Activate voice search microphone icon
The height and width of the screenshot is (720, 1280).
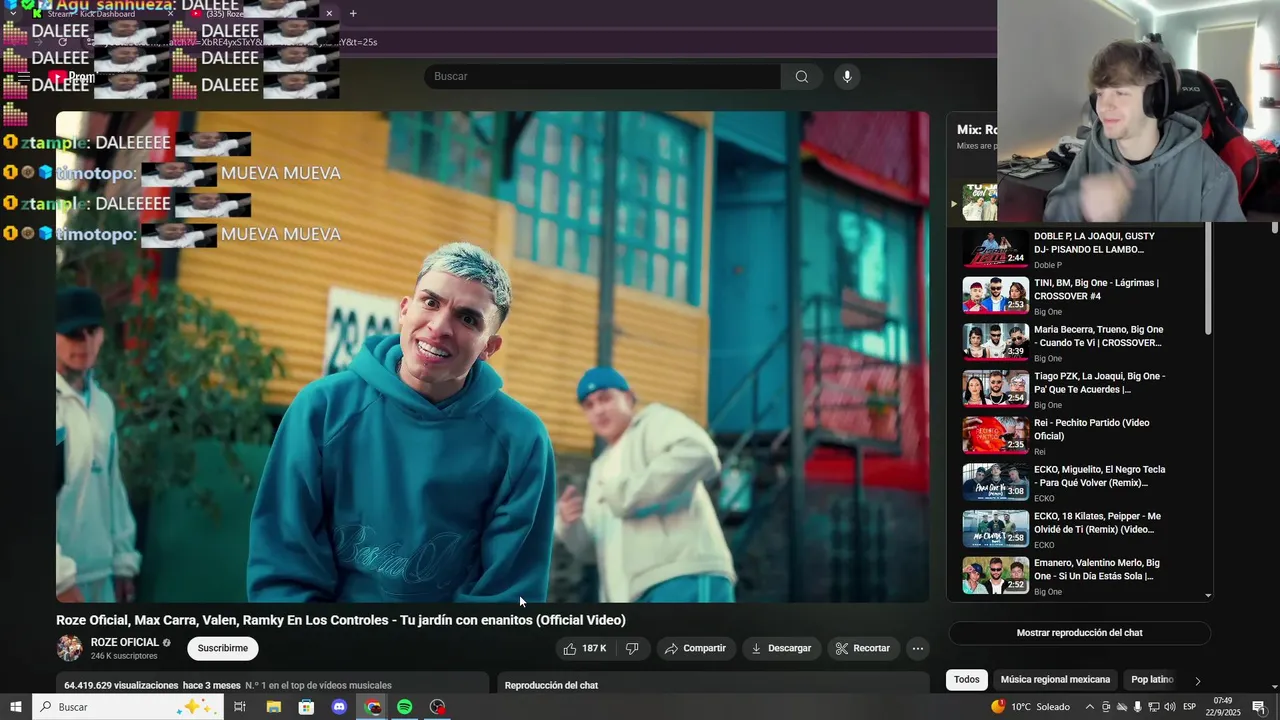coord(847,77)
